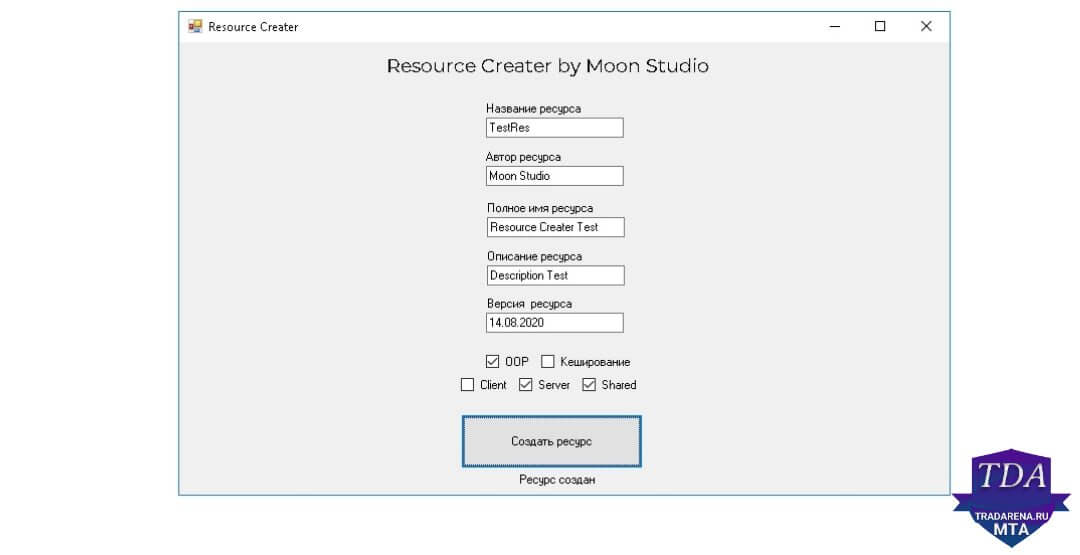Disable the Server checkbox

(x=526, y=385)
